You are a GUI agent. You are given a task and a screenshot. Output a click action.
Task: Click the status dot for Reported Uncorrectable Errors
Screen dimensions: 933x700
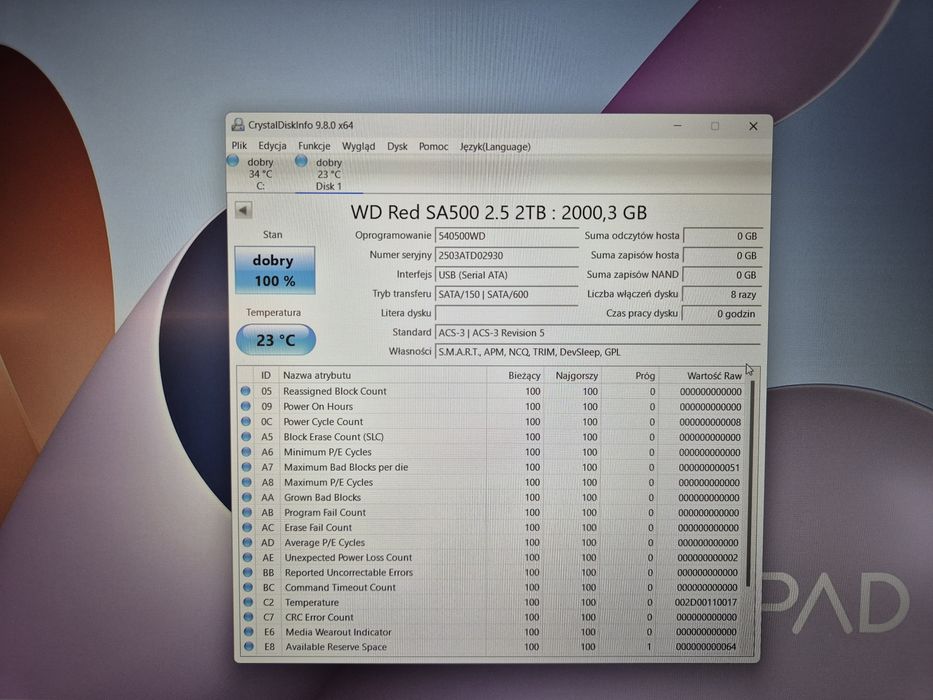[x=248, y=572]
